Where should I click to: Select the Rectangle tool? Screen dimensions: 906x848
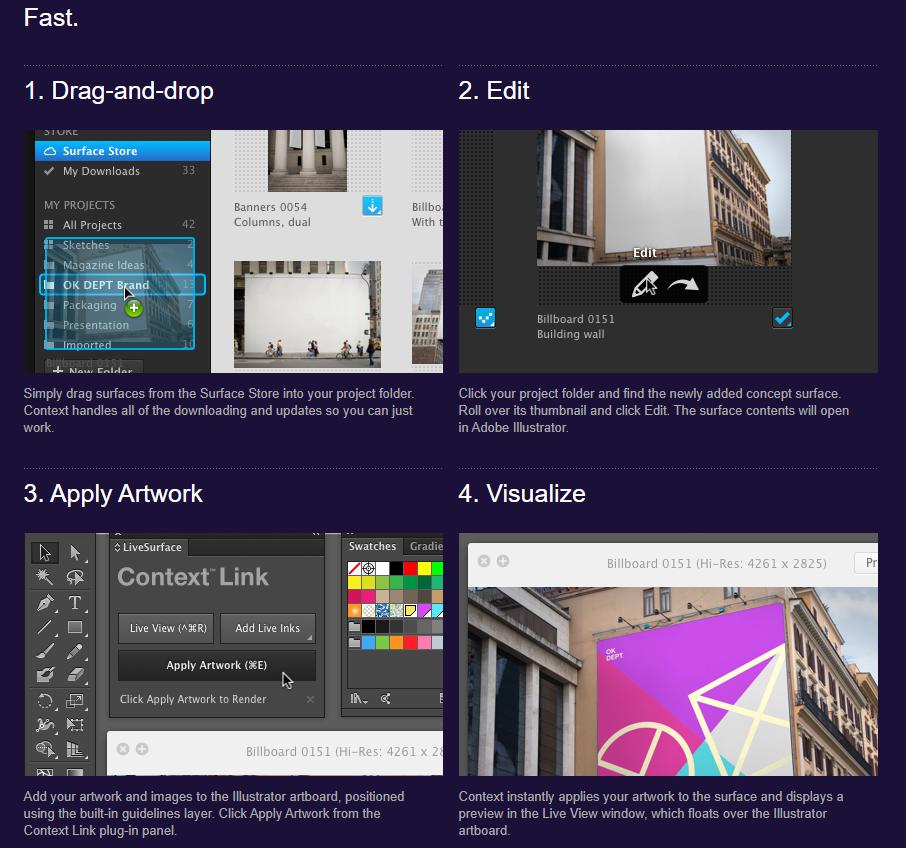[75, 627]
